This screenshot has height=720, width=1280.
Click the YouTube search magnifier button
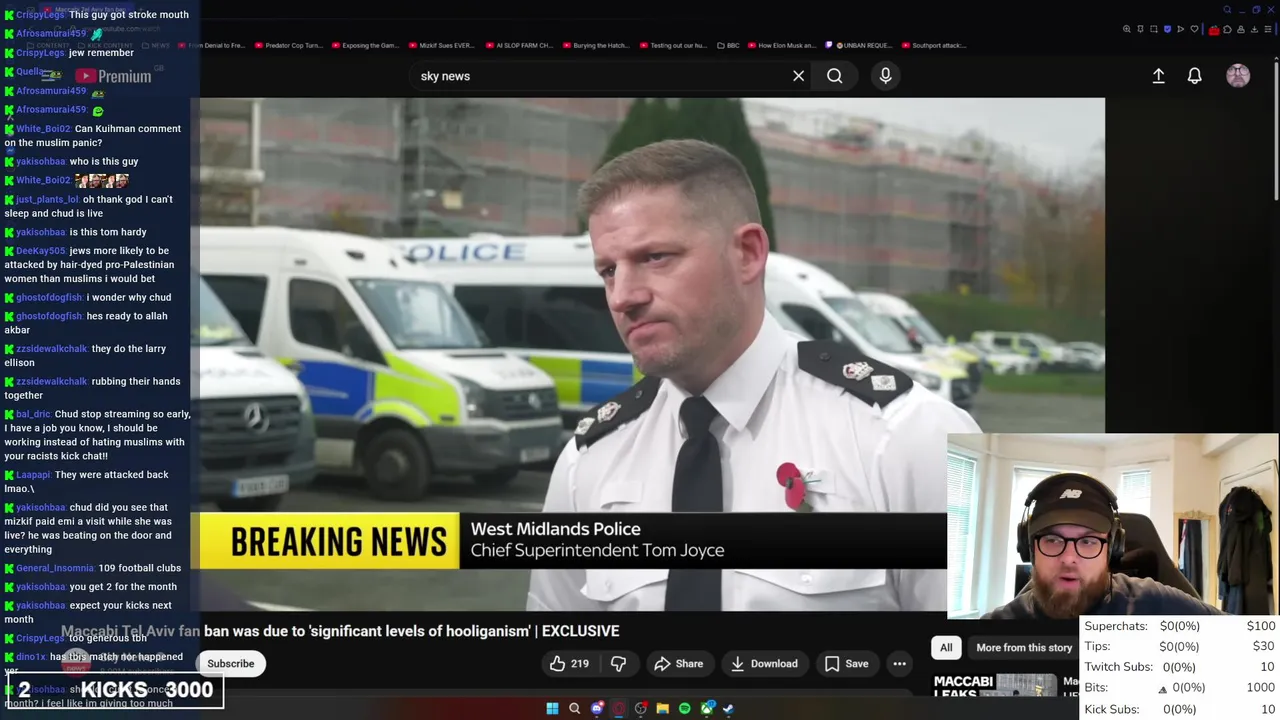[834, 76]
